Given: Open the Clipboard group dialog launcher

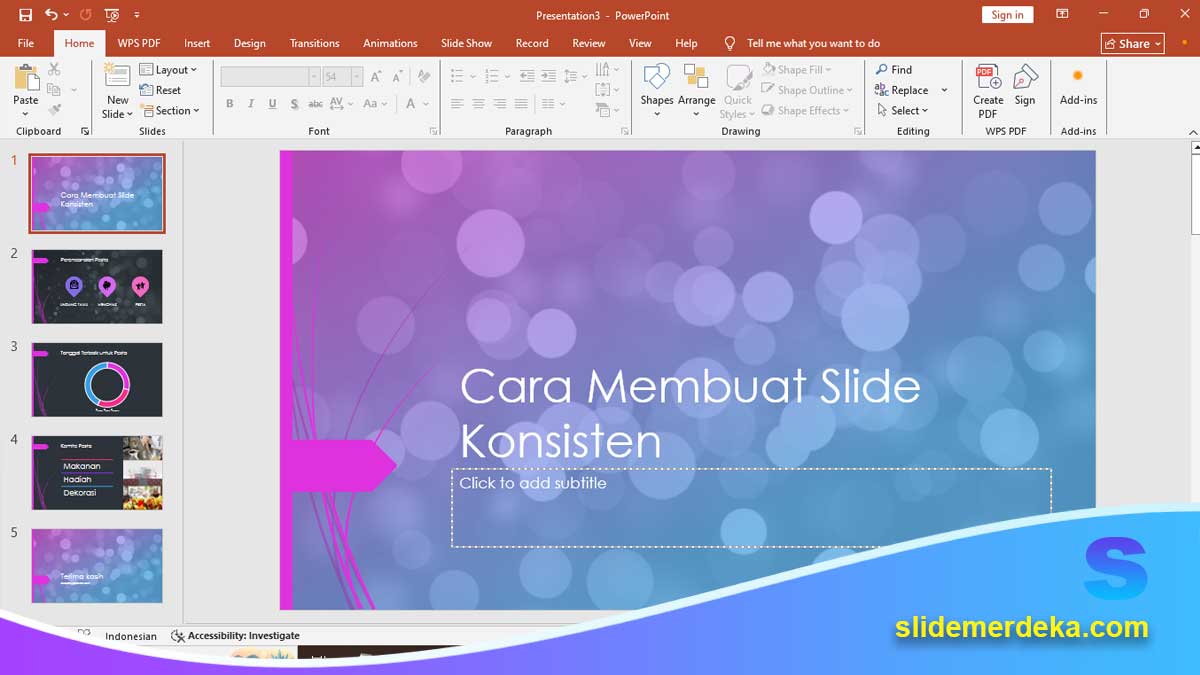Looking at the screenshot, I should pos(85,131).
